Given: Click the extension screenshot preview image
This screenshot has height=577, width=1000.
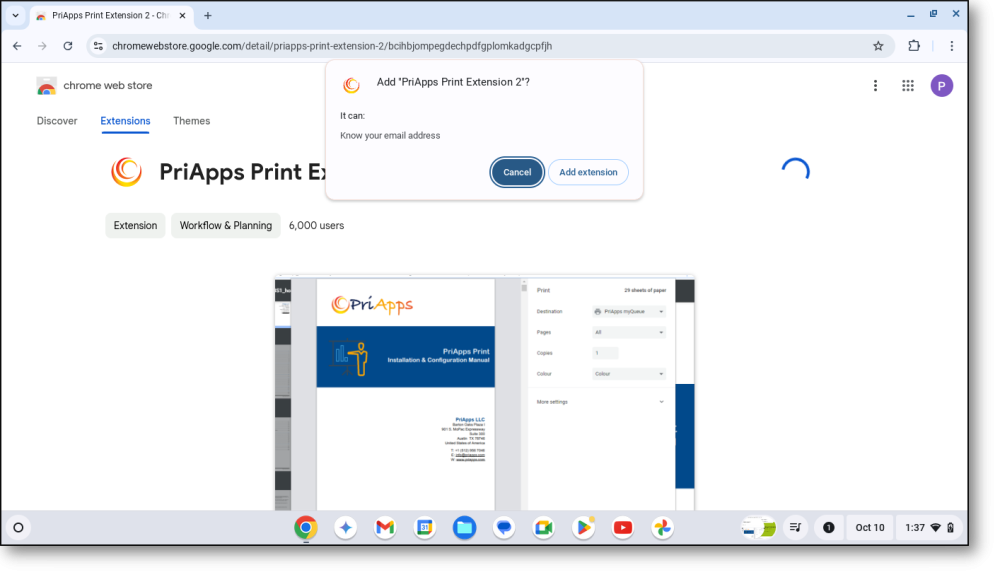Looking at the screenshot, I should point(485,393).
